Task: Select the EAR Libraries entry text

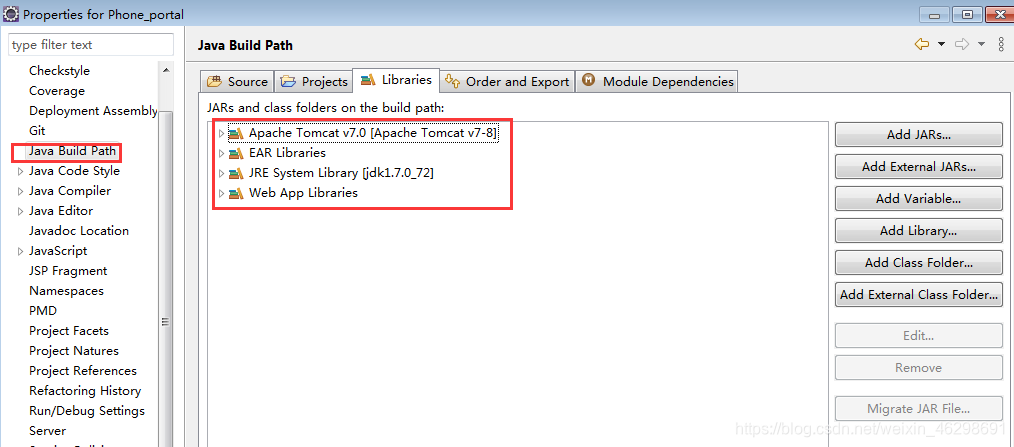Action: click(287, 153)
